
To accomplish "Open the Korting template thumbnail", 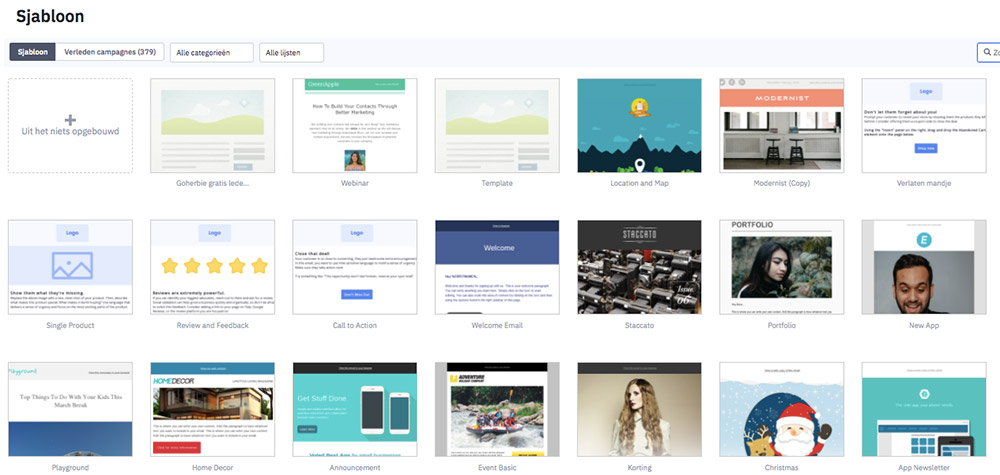I will pos(640,409).
